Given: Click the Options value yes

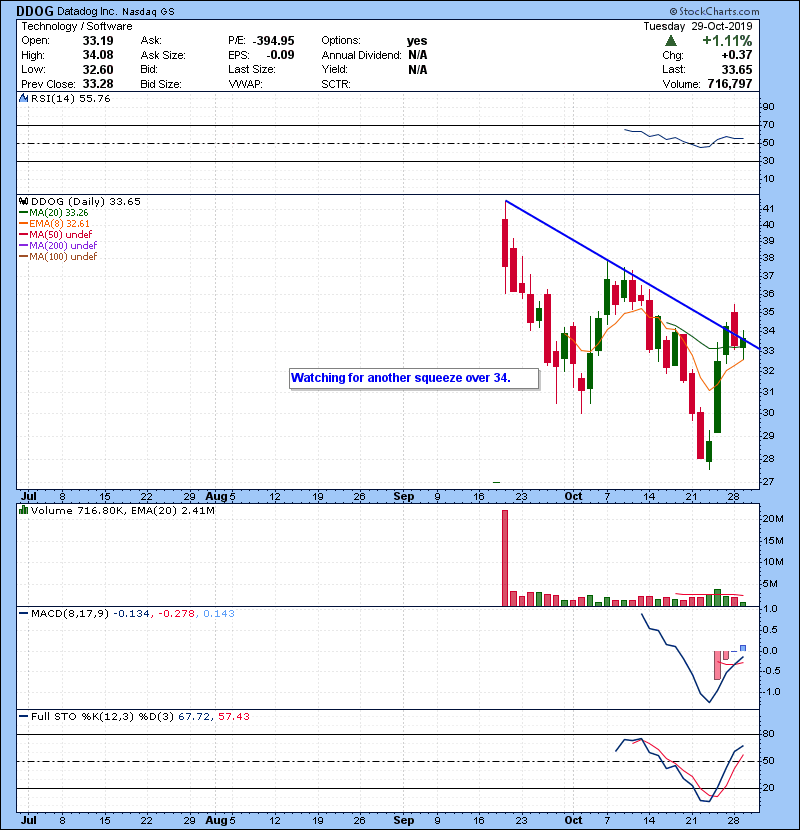Looking at the screenshot, I should (417, 41).
